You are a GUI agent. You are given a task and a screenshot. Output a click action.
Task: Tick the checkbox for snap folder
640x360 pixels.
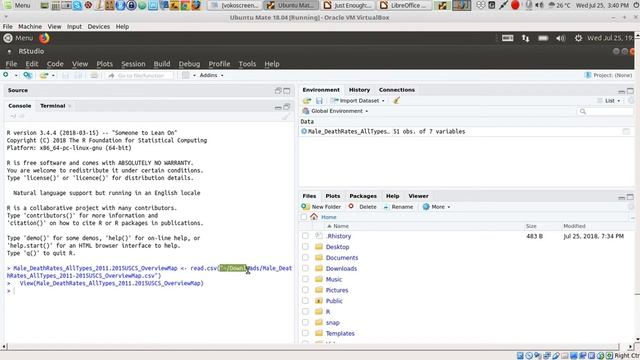point(305,322)
